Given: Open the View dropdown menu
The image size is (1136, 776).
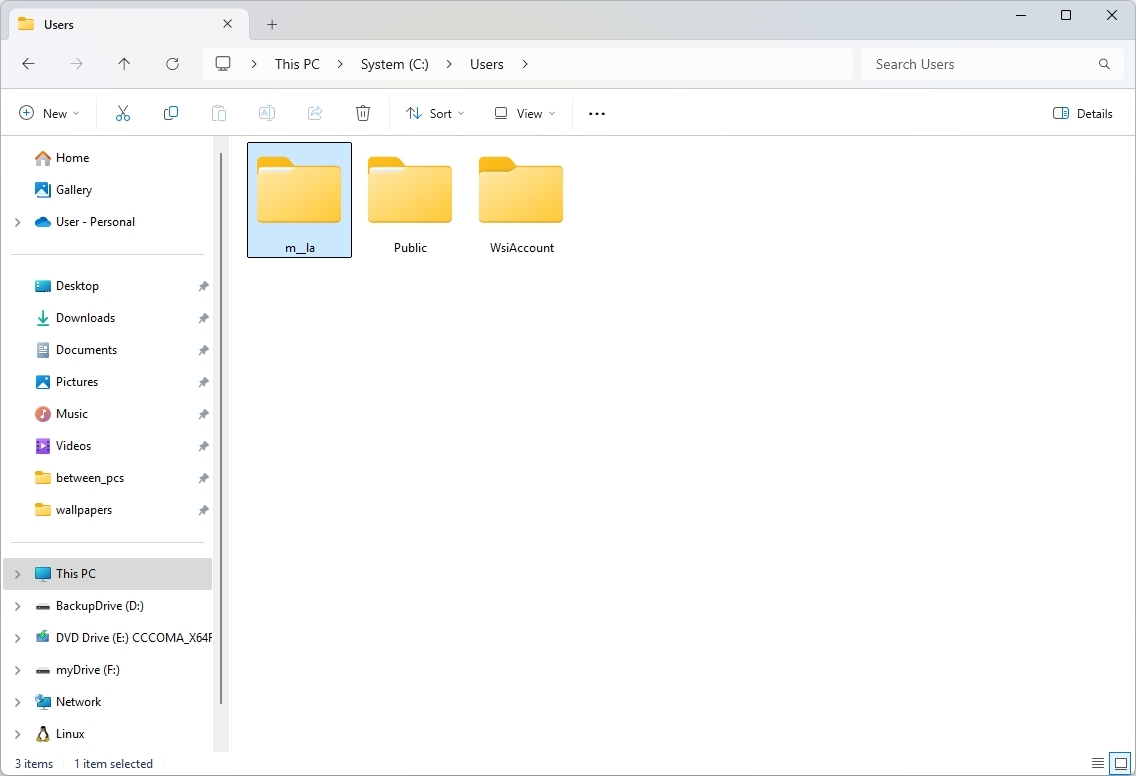Looking at the screenshot, I should pos(525,113).
